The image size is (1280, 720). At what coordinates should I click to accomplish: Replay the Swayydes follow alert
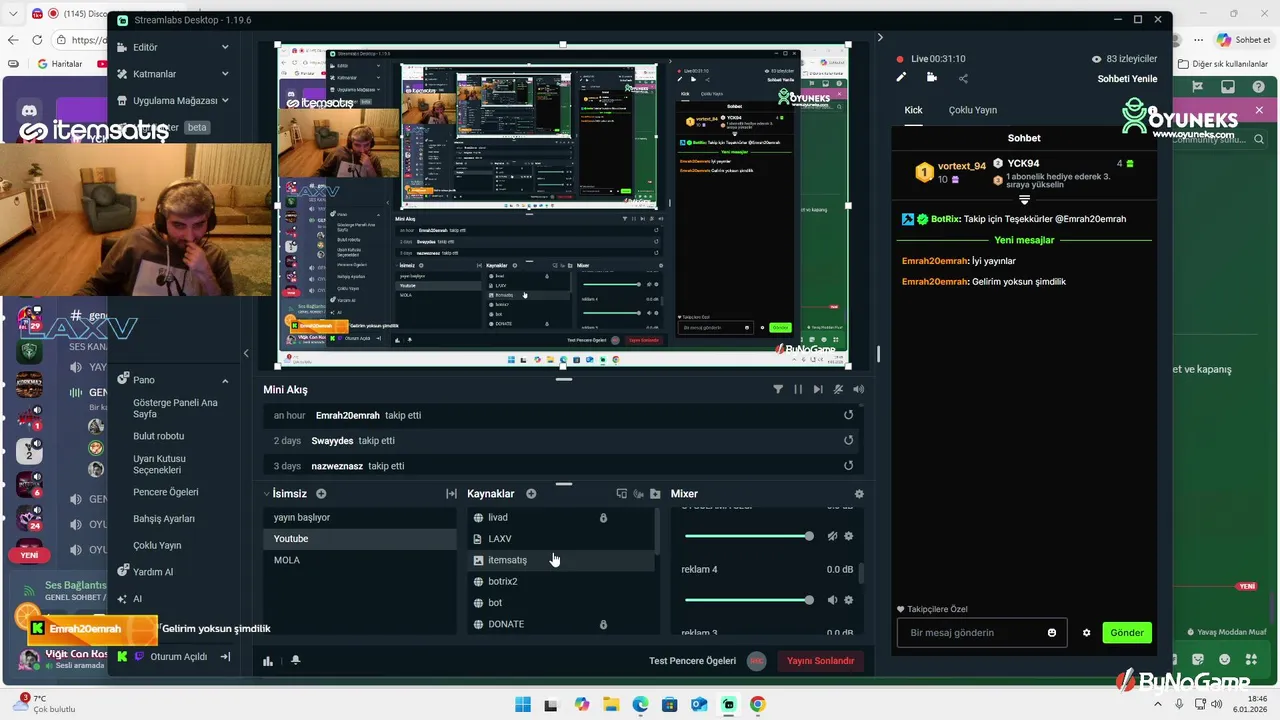click(x=849, y=440)
